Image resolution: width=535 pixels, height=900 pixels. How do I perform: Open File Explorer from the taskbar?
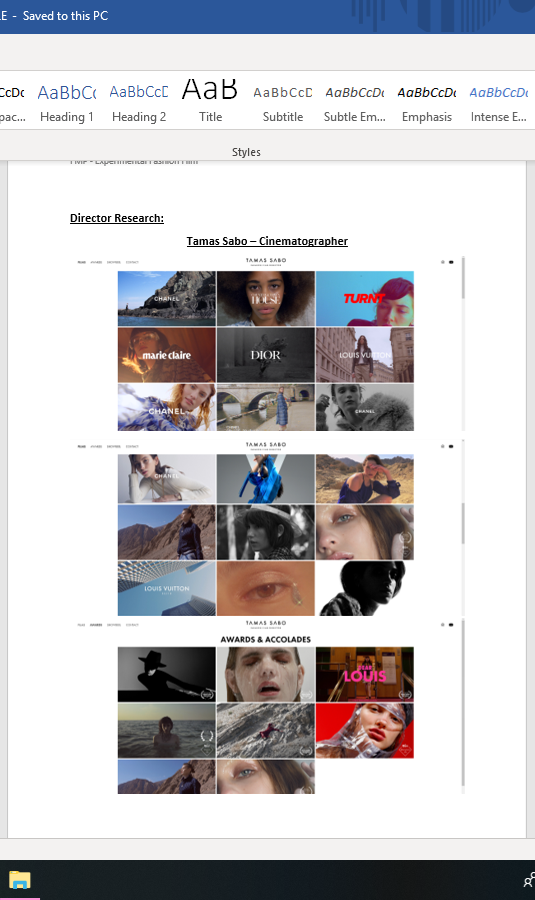[x=20, y=880]
